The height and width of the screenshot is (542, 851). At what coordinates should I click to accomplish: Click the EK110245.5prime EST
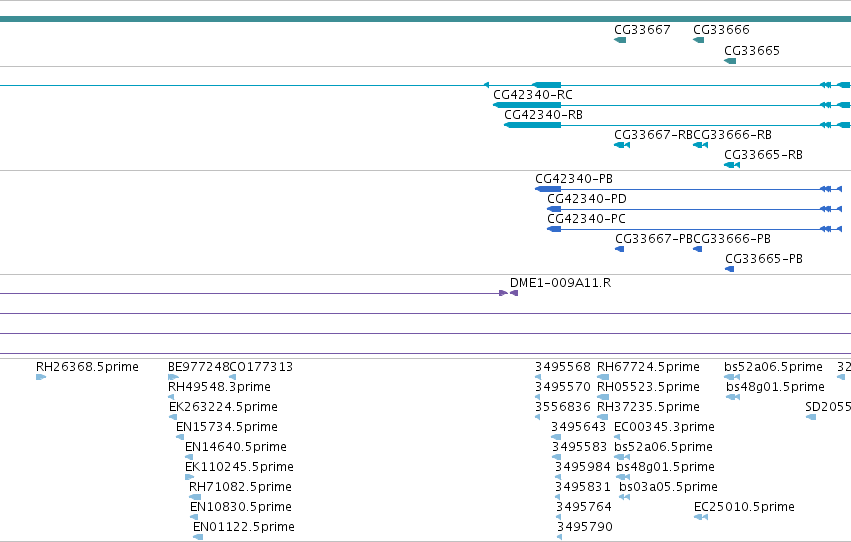(239, 468)
